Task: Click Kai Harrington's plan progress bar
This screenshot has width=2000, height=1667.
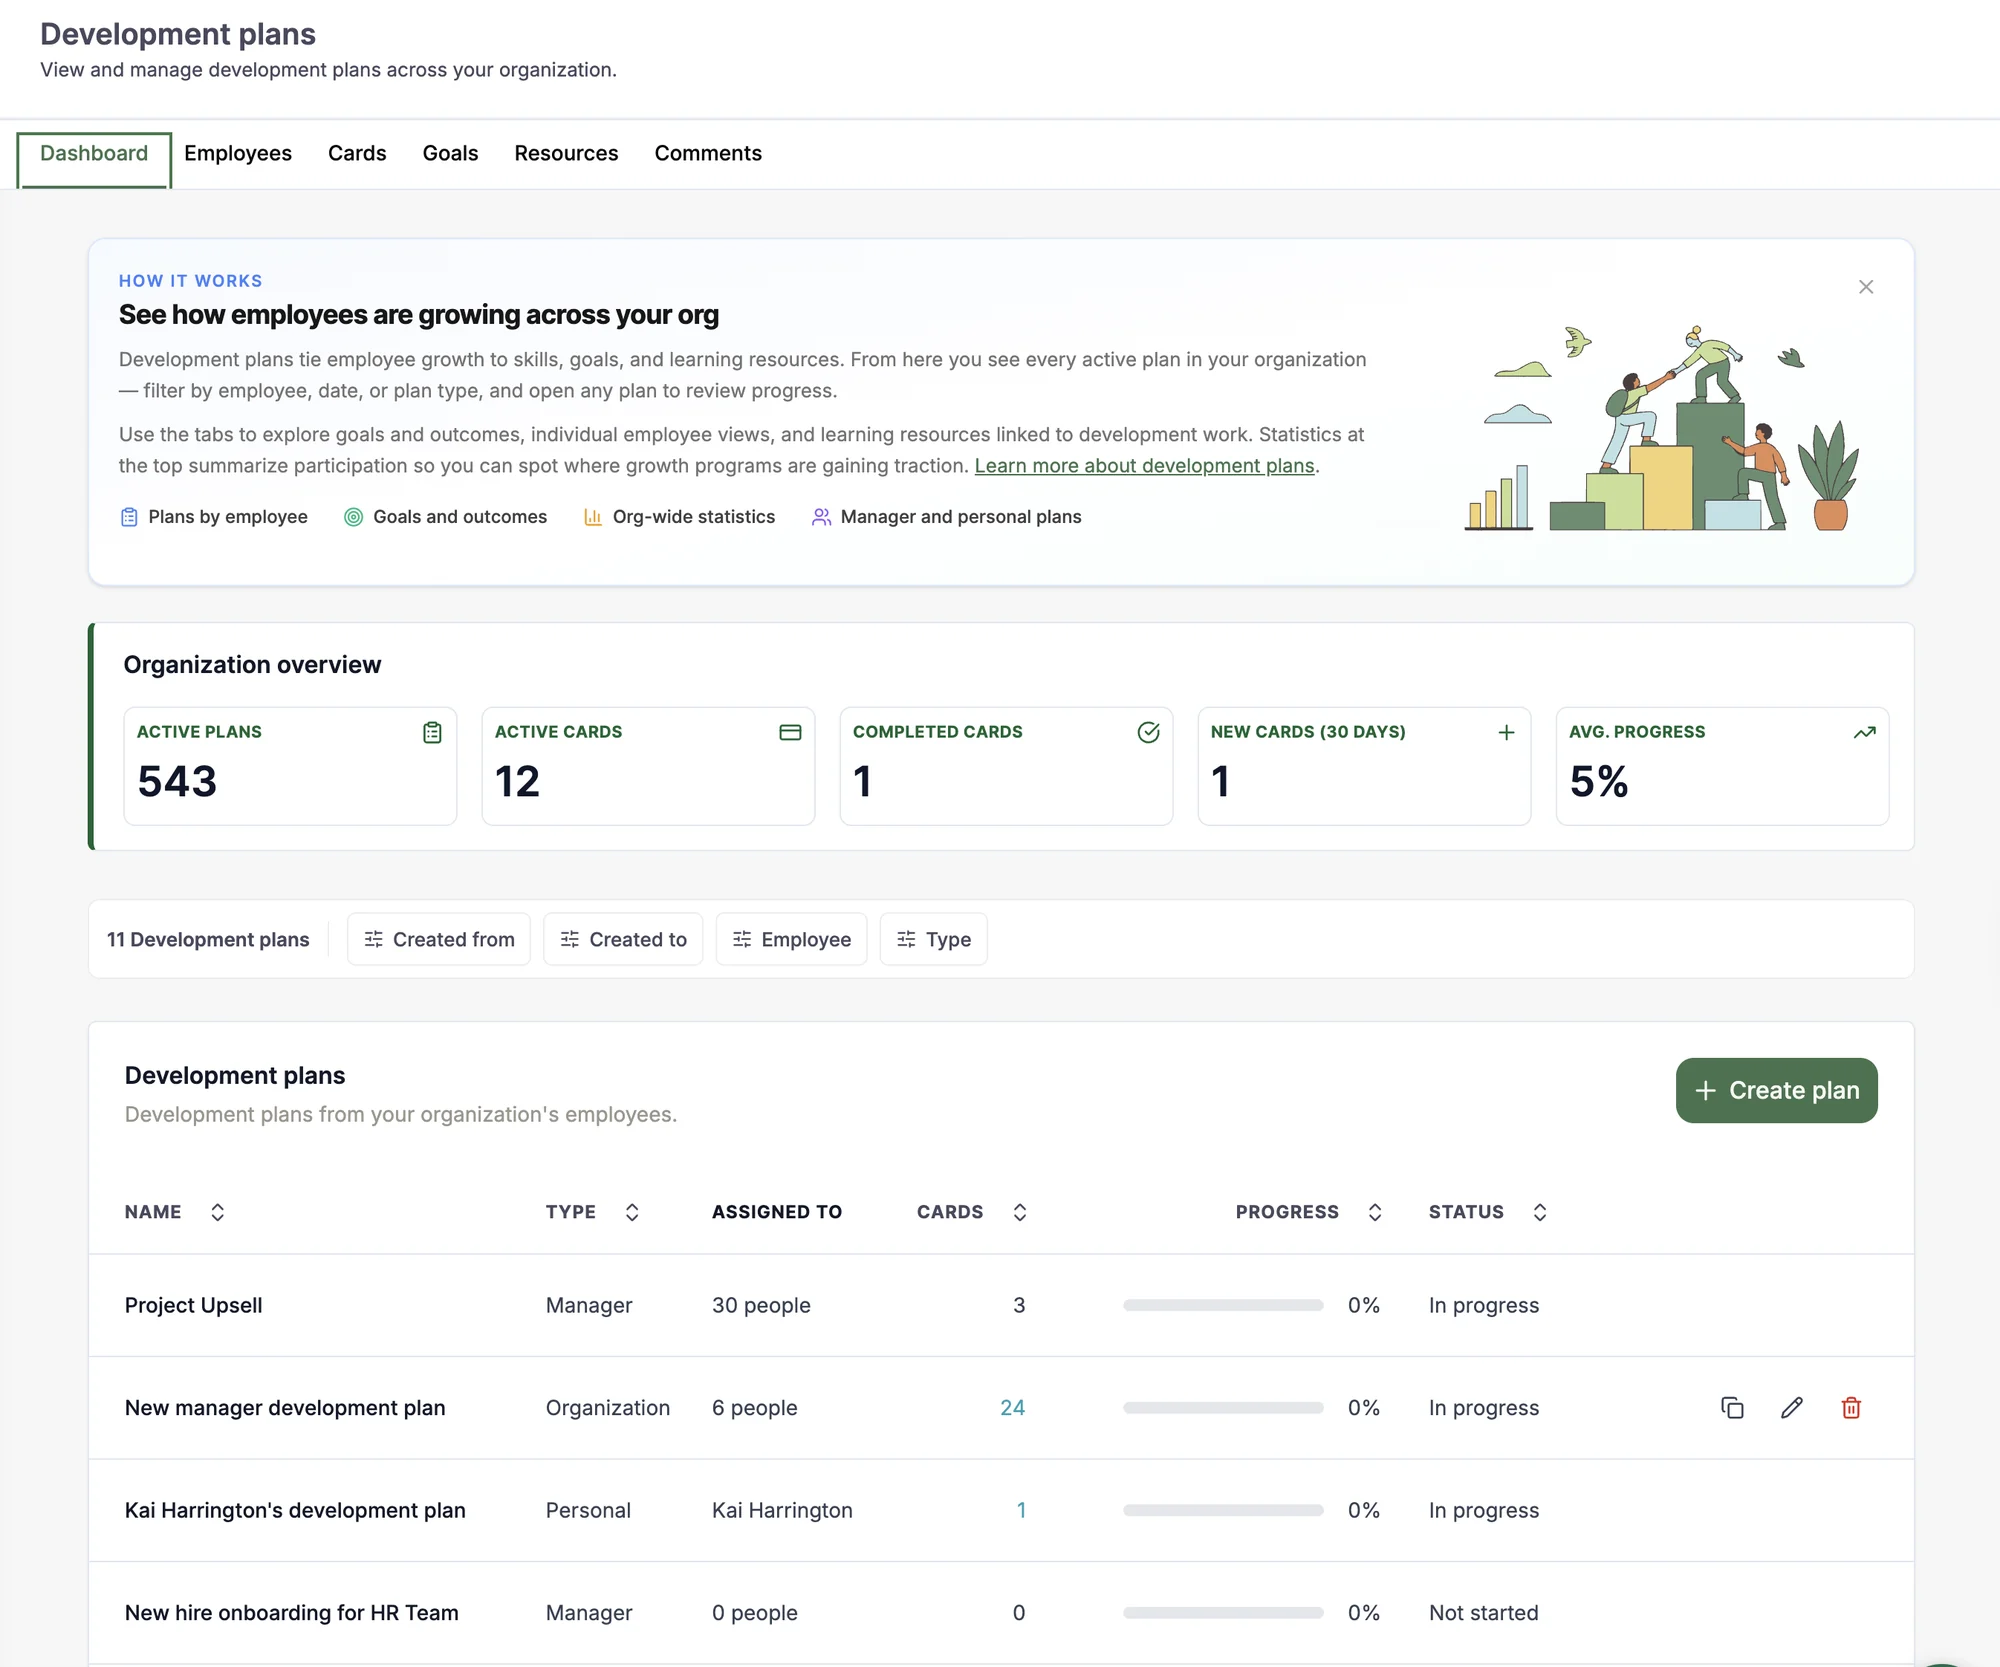Action: (1223, 1510)
